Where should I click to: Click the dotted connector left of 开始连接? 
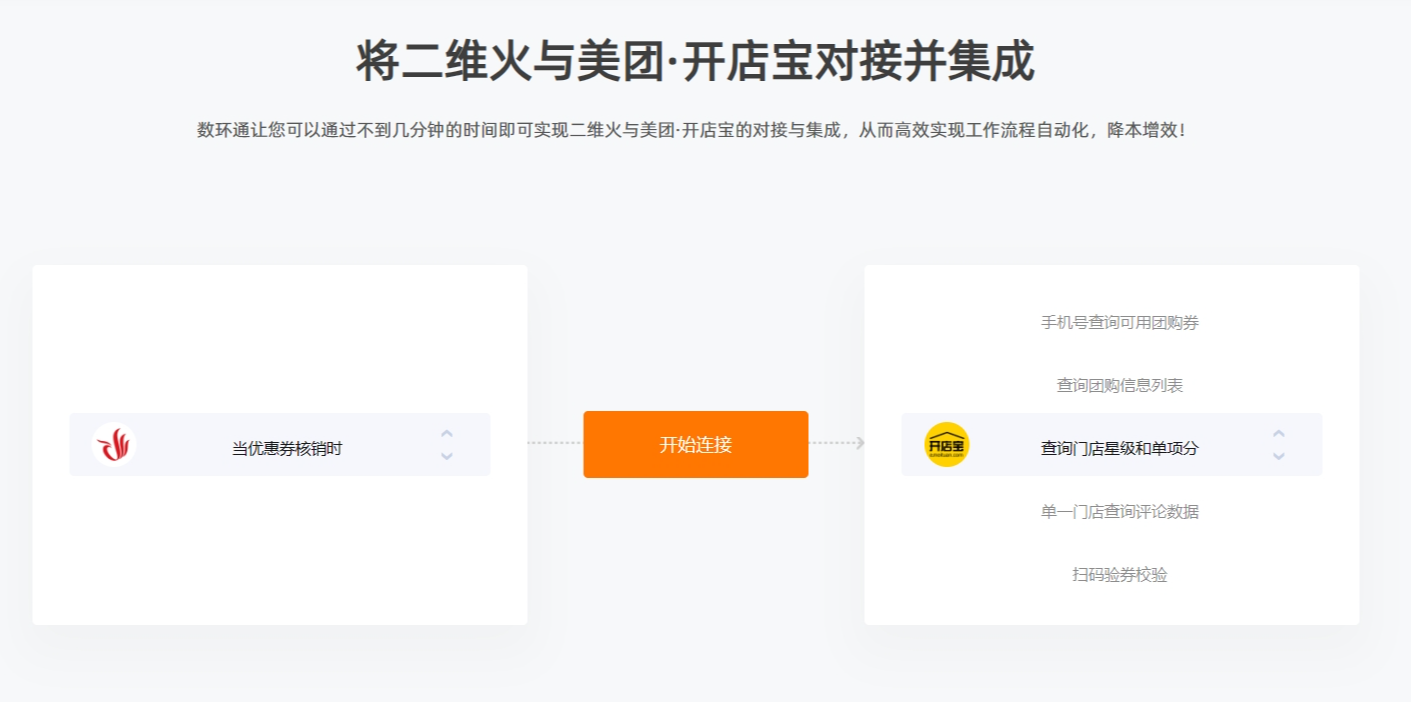[555, 443]
